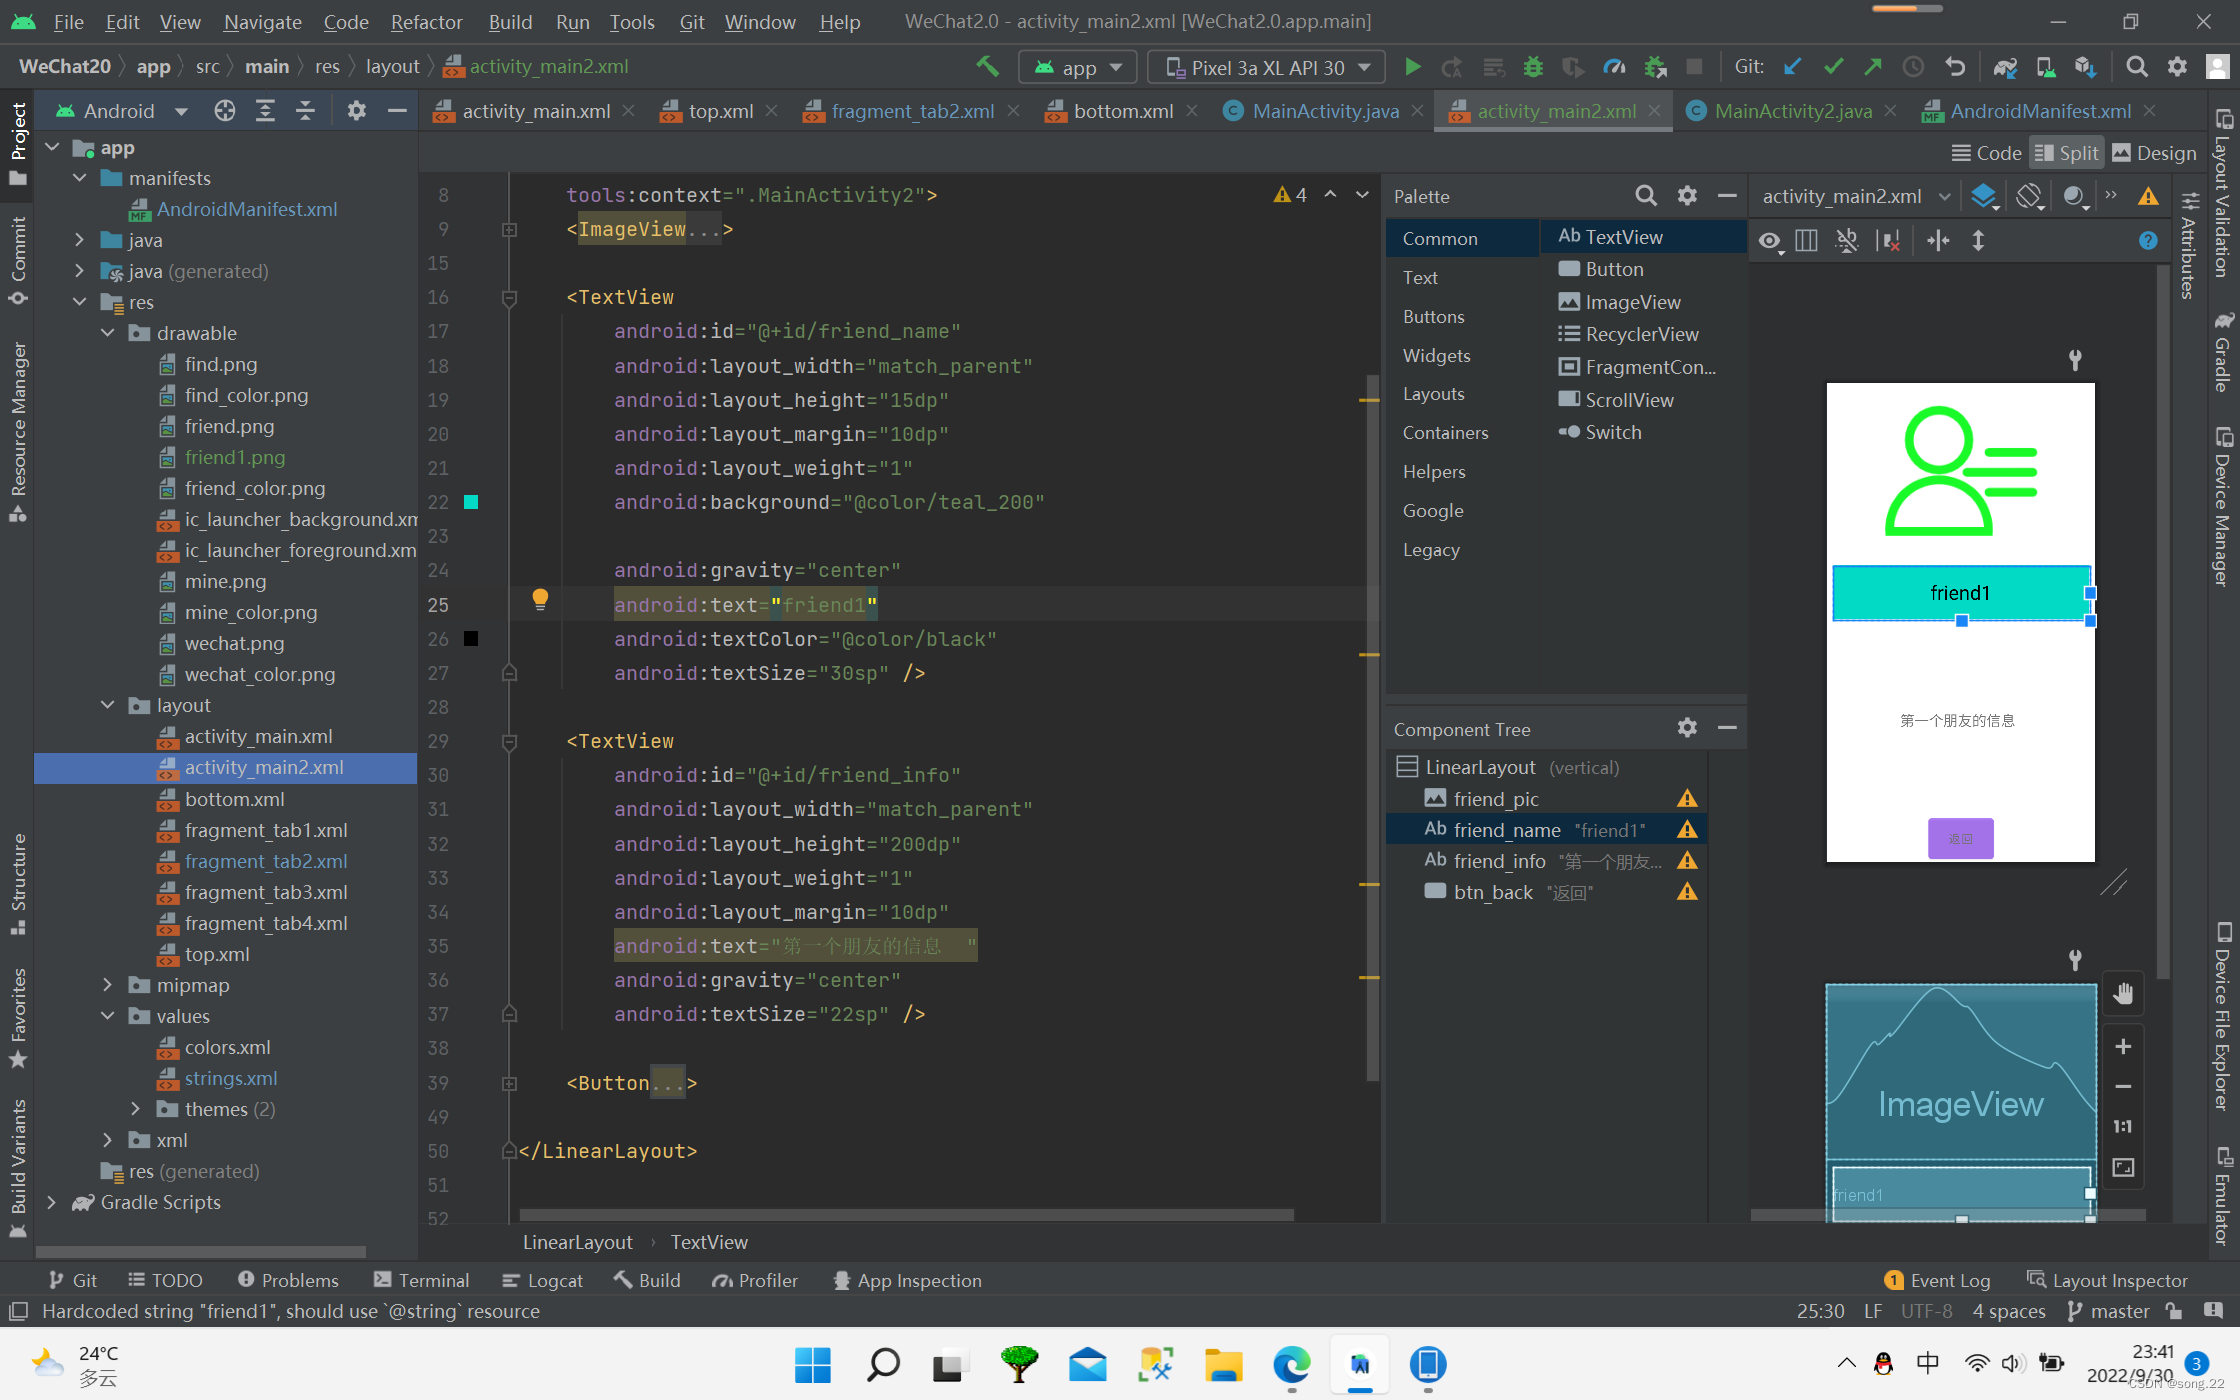Open the Problems tool window

click(x=289, y=1280)
